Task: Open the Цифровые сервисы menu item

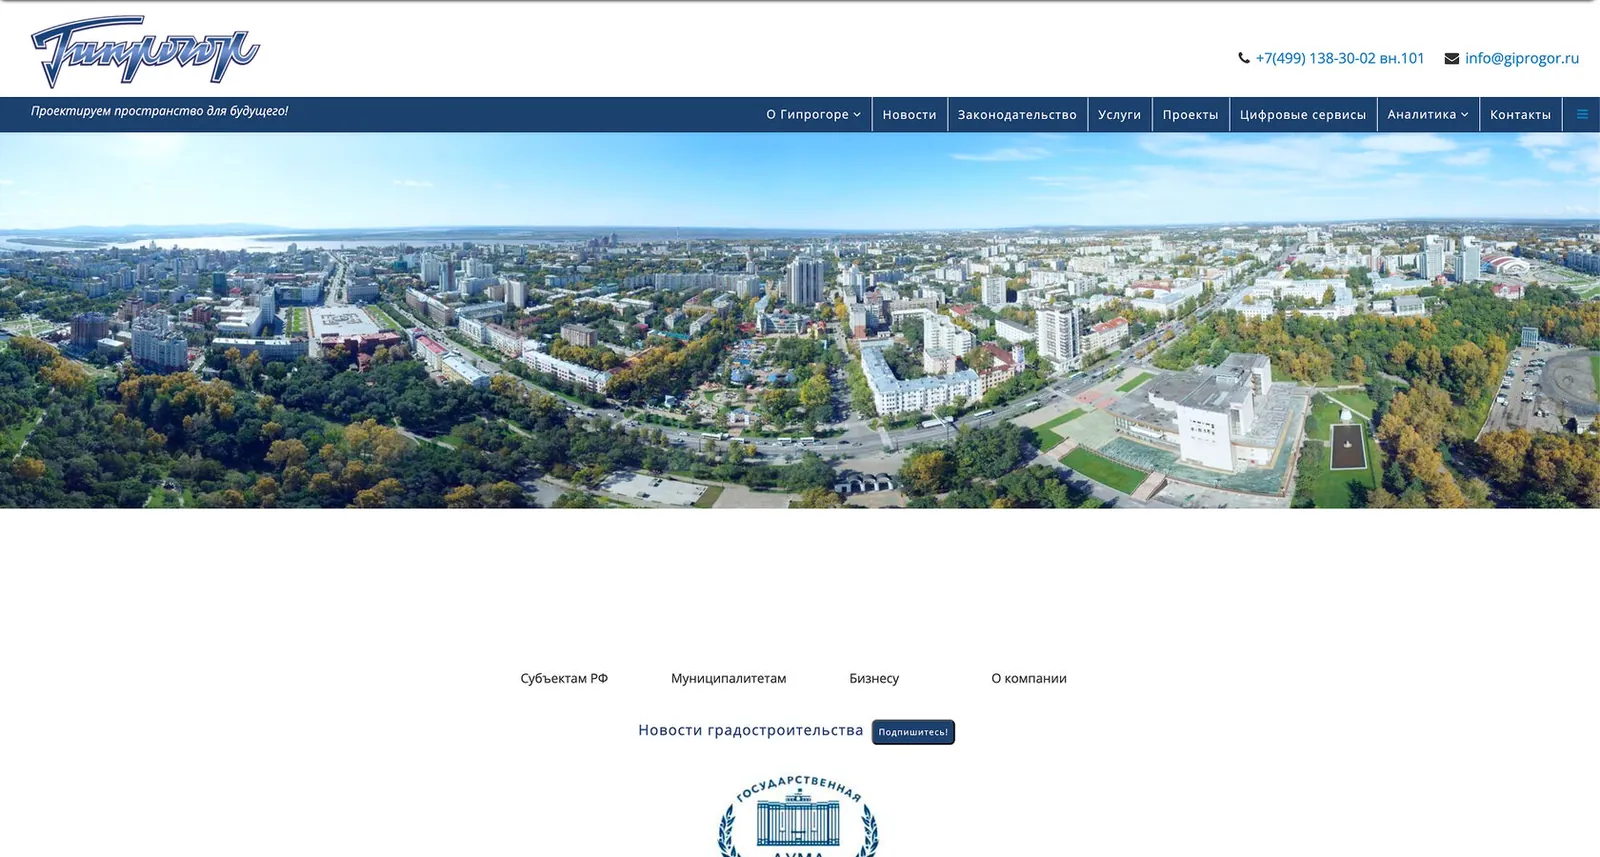Action: click(1302, 115)
